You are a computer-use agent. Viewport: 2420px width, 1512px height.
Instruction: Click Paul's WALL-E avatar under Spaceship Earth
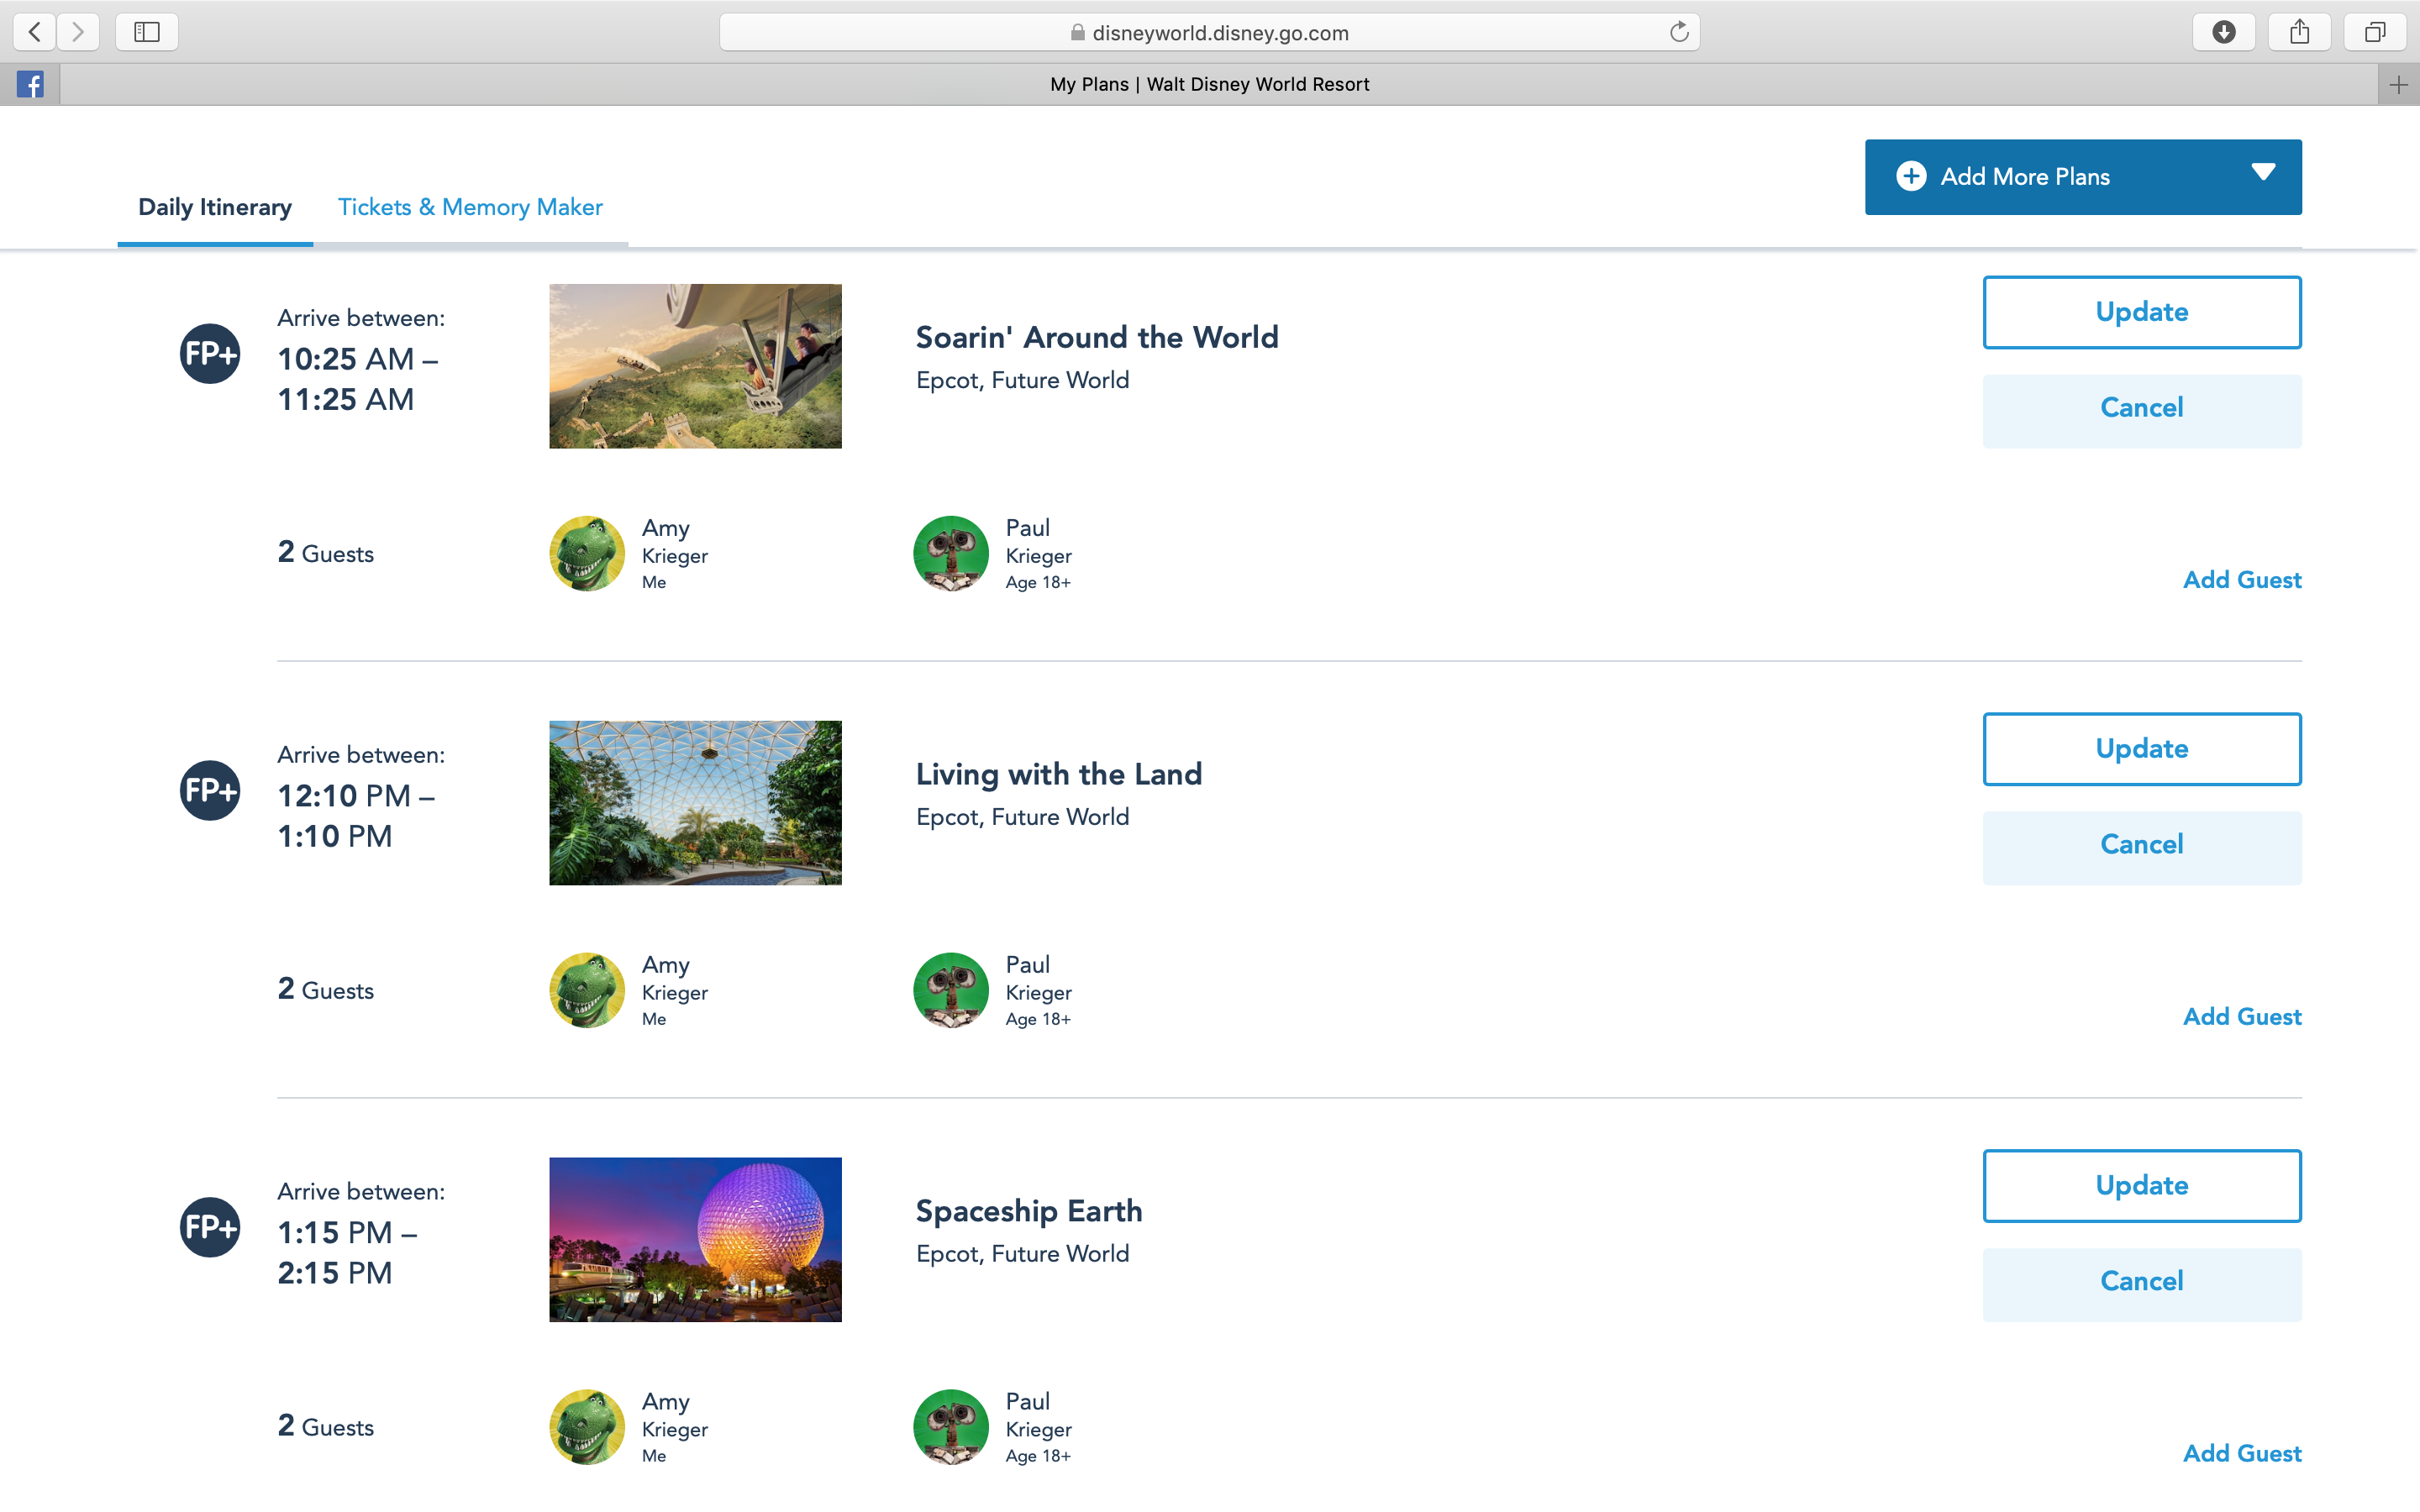(951, 1427)
